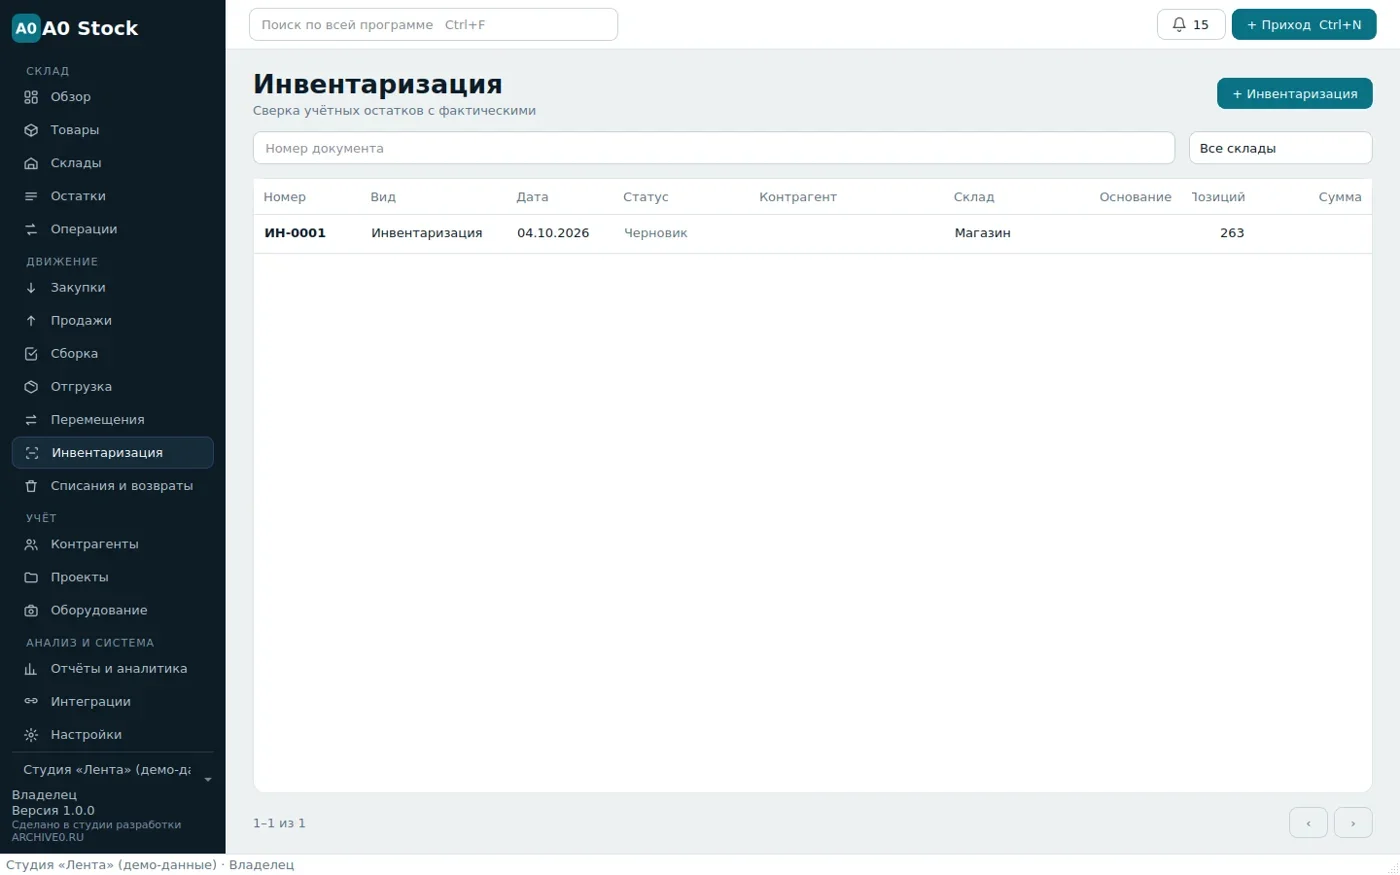Viewport: 1400px width, 875px height.
Task: Click the 263 positions value
Action: (1232, 233)
